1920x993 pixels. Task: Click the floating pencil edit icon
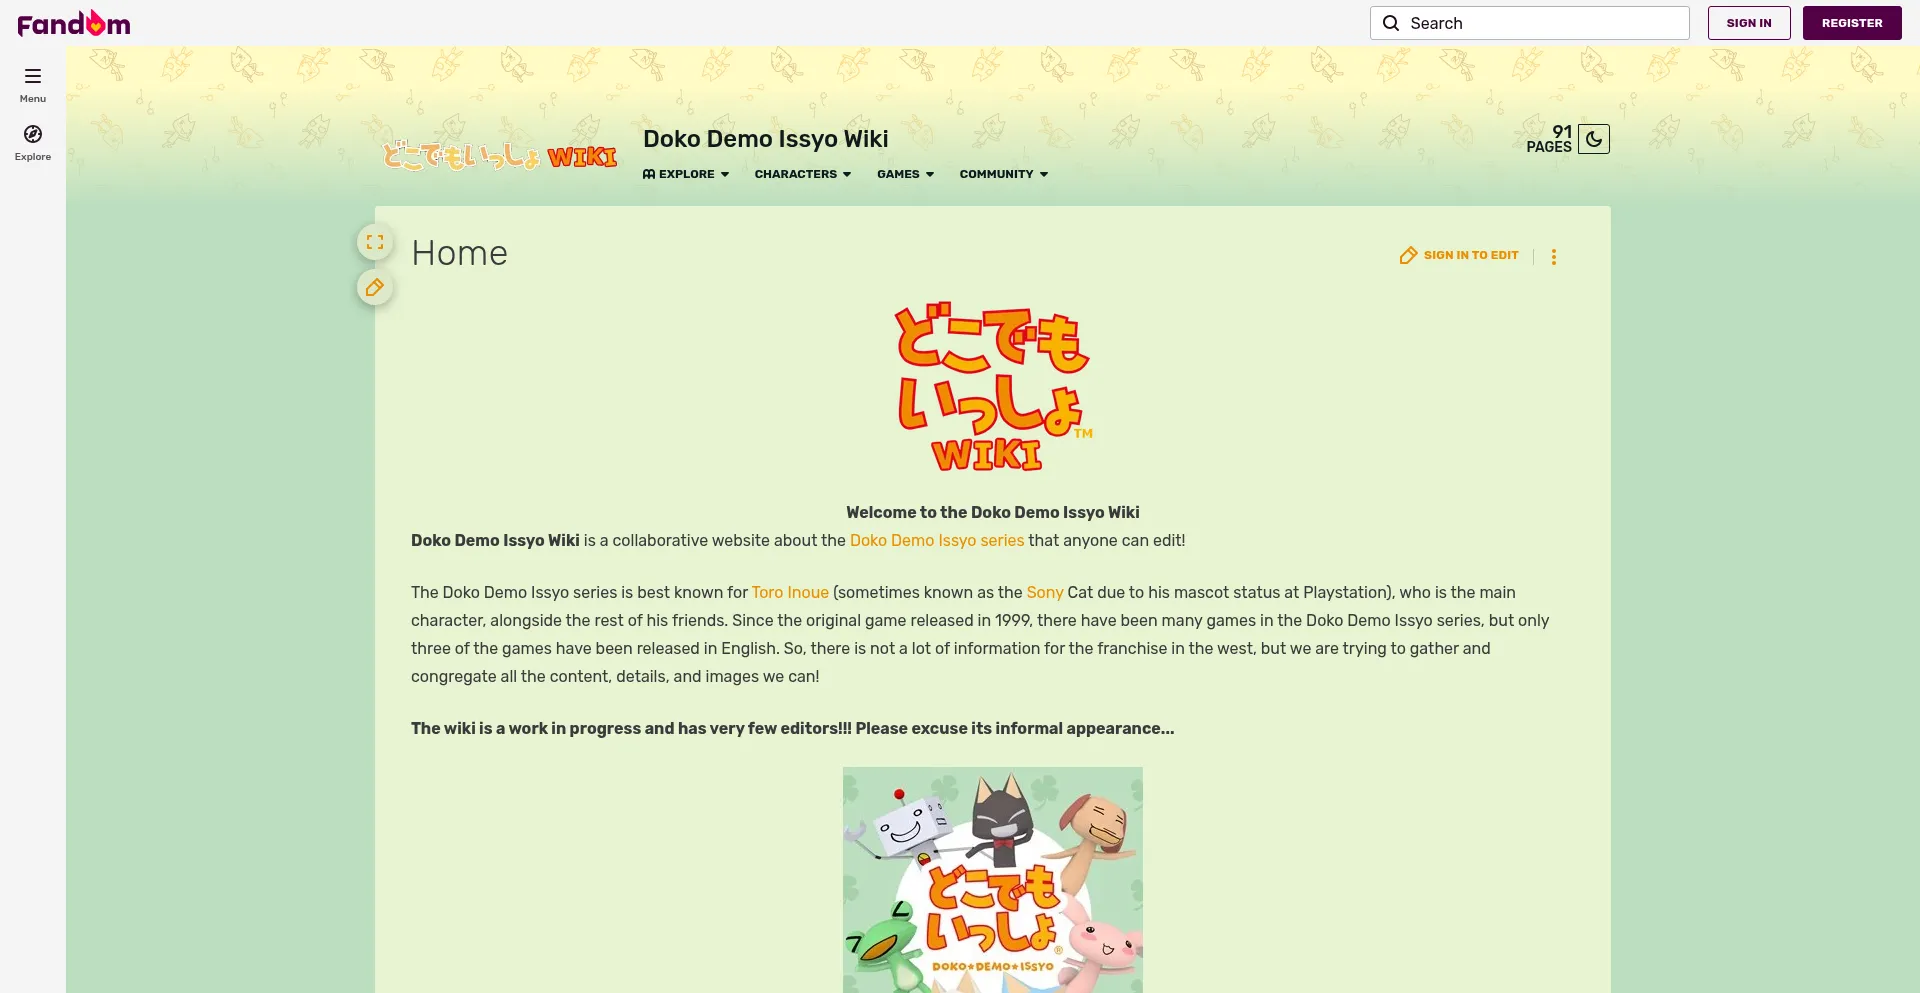tap(375, 288)
